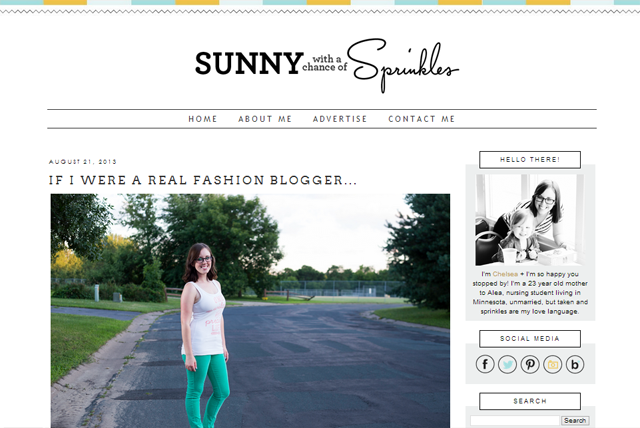Click the Hello There widget heading

point(530,160)
